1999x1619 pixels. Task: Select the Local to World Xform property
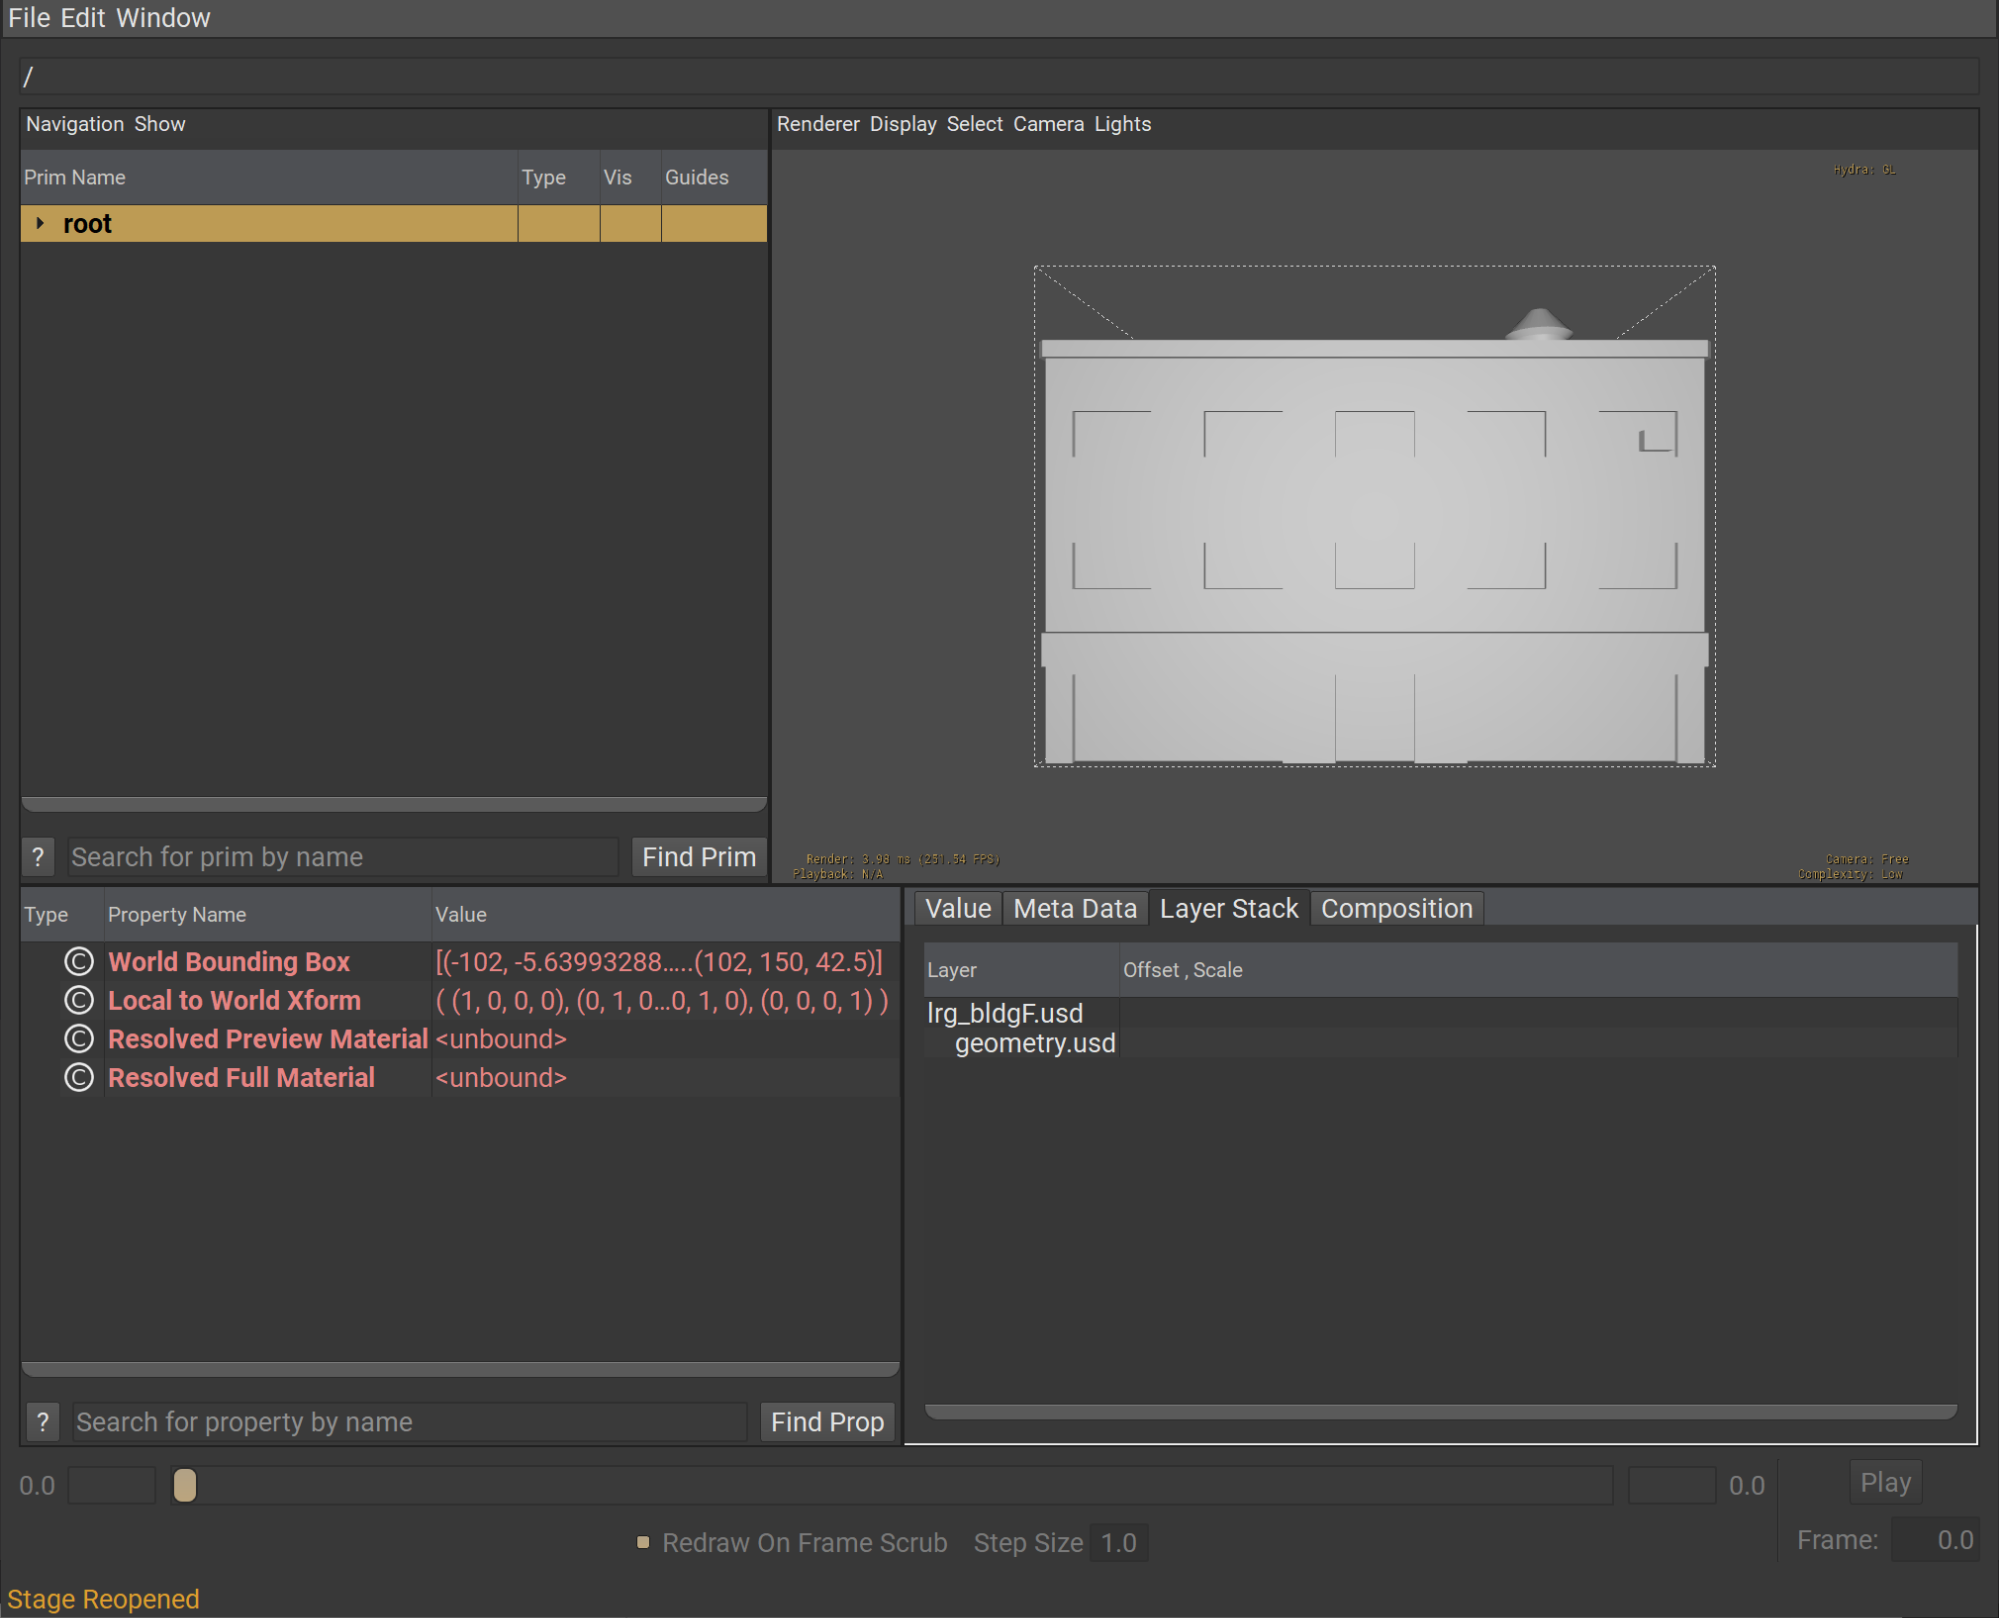[x=234, y=1001]
